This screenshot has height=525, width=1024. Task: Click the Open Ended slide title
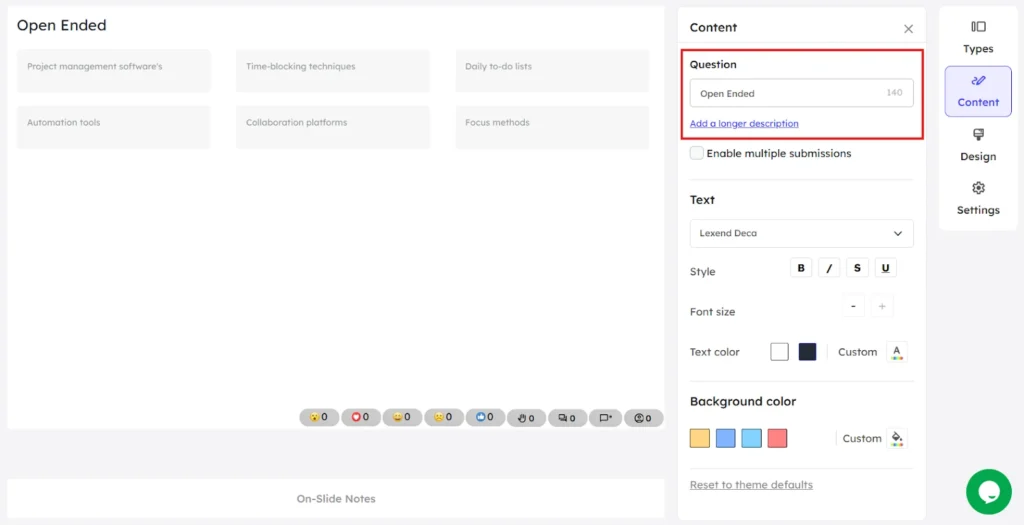[61, 25]
